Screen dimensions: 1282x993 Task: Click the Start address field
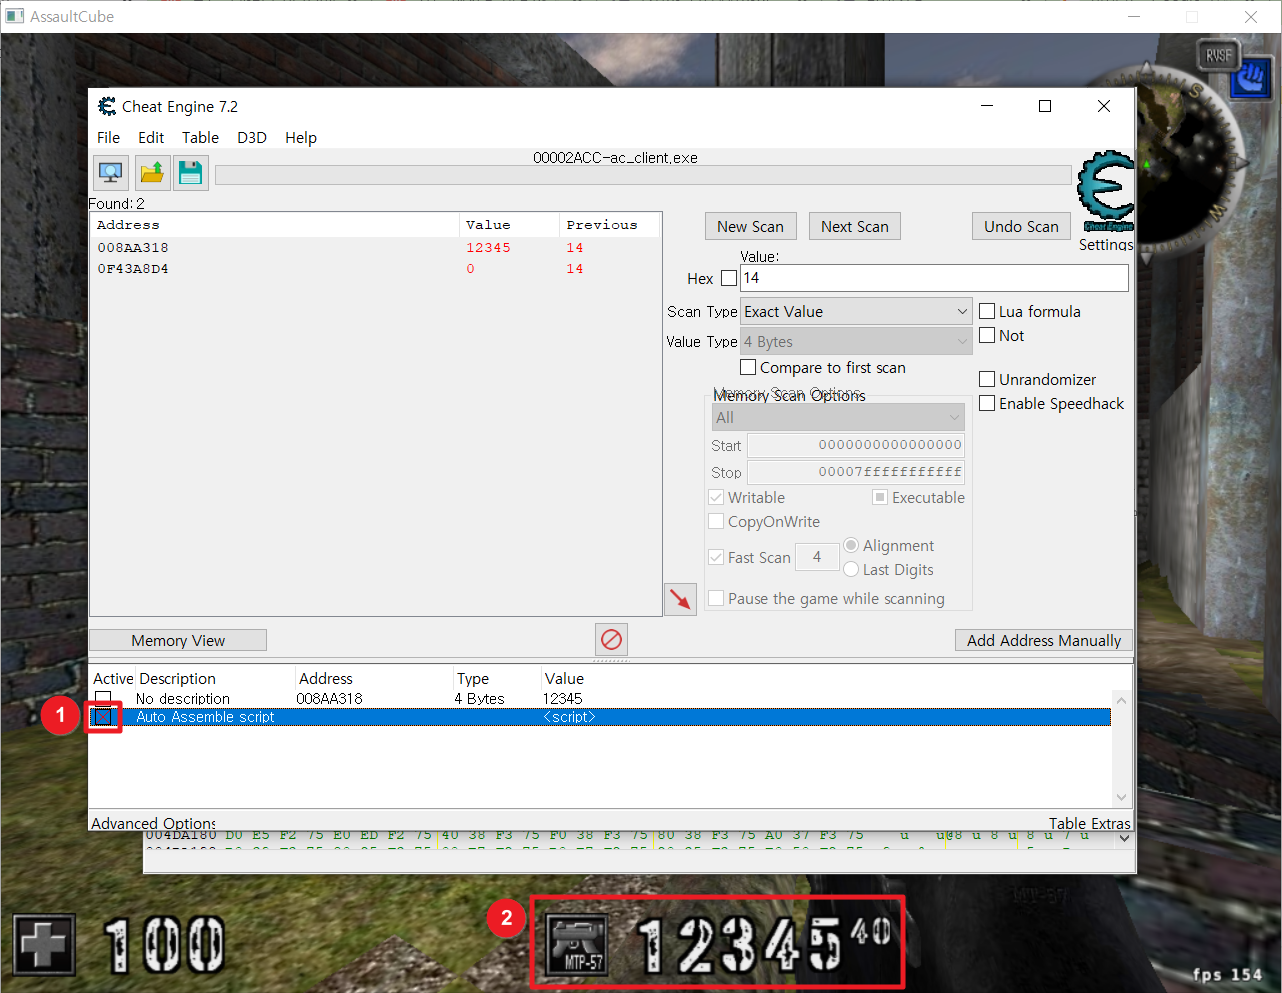click(x=856, y=445)
